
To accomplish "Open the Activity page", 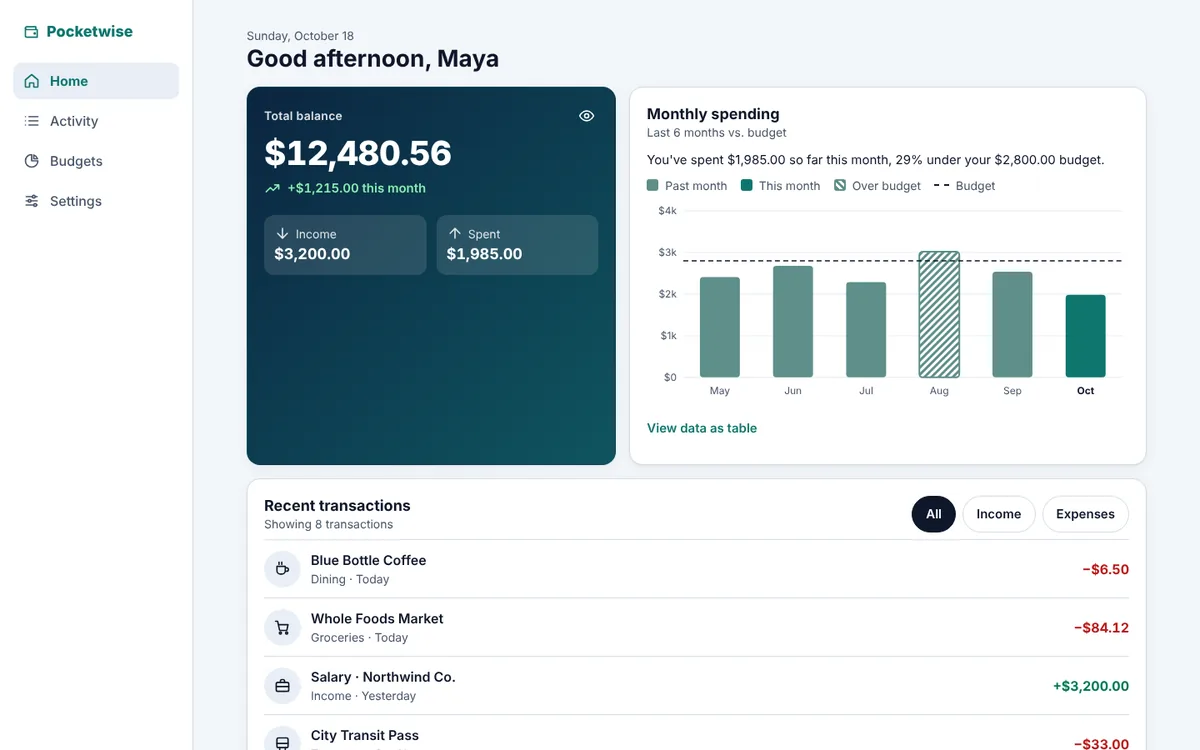I will tap(96, 121).
